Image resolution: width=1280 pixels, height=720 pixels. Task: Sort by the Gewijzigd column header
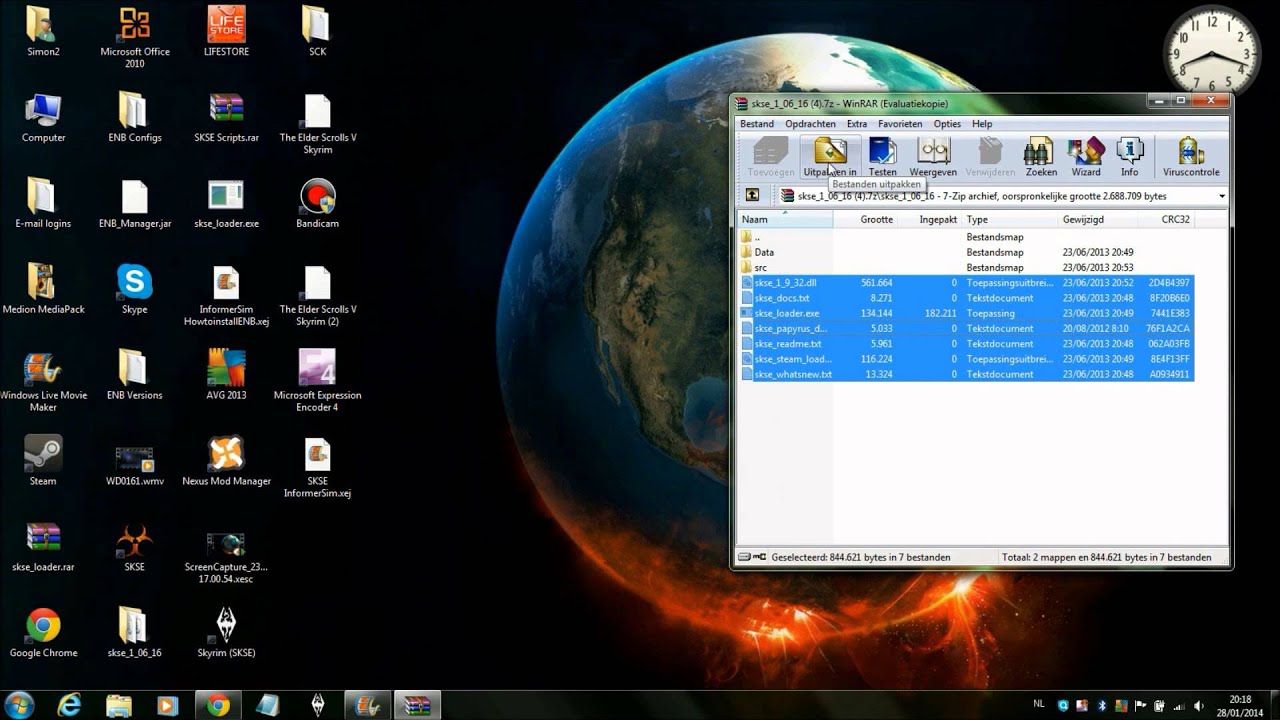pos(1098,219)
